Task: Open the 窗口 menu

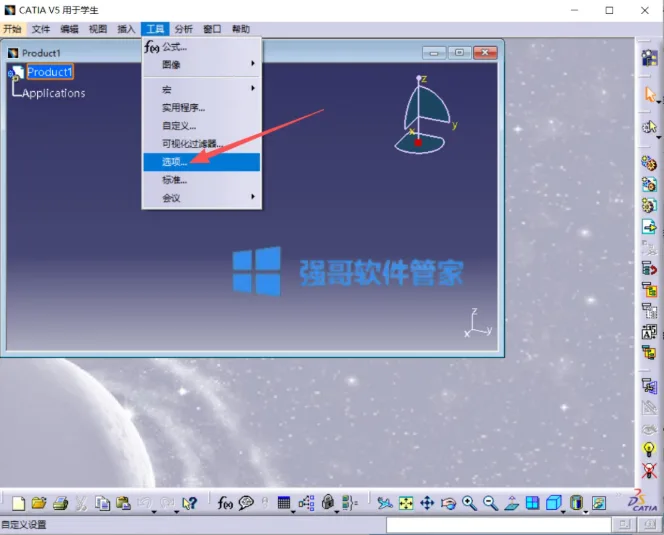Action: click(x=212, y=29)
